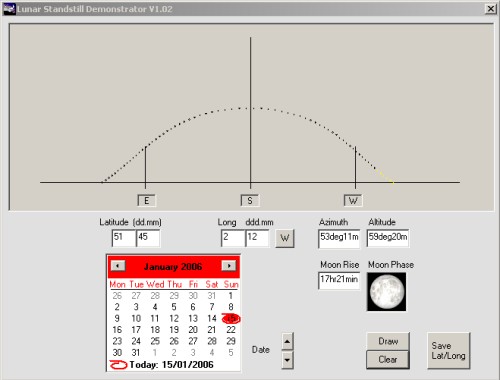Select January 18 in calendar
This screenshot has height=380, width=500.
(x=155, y=330)
